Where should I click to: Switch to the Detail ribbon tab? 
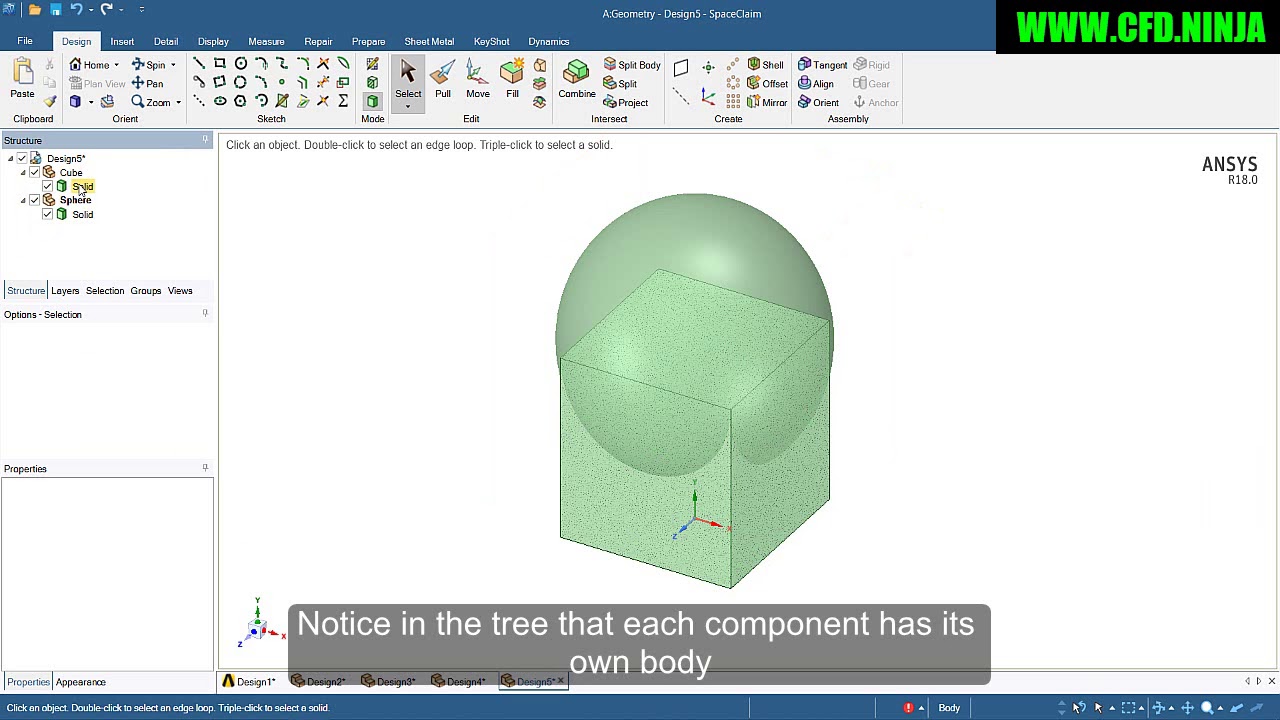coord(166,42)
